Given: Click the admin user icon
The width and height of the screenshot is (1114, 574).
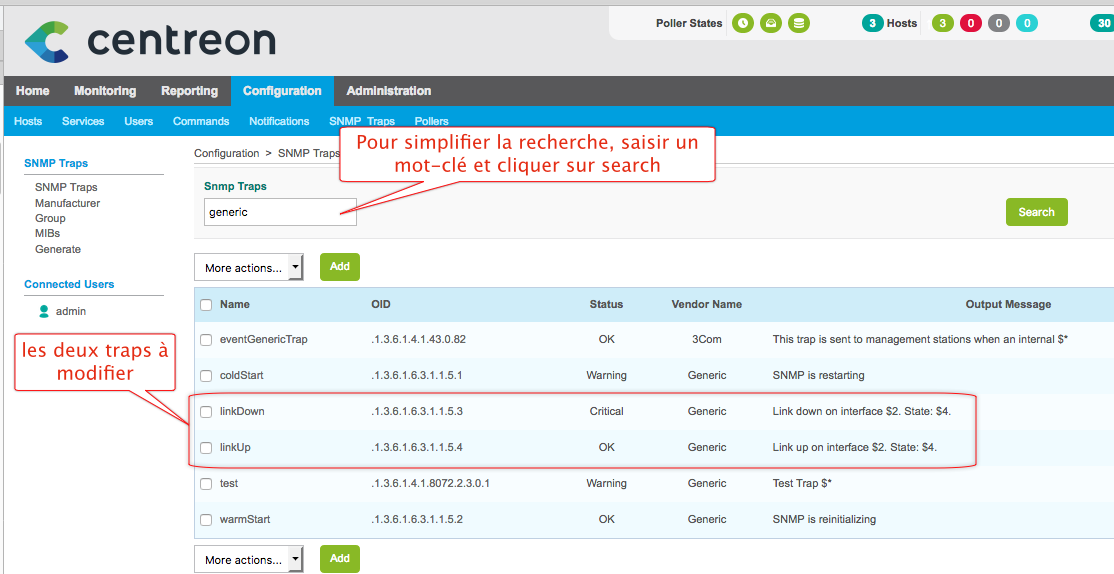Looking at the screenshot, I should tap(44, 311).
